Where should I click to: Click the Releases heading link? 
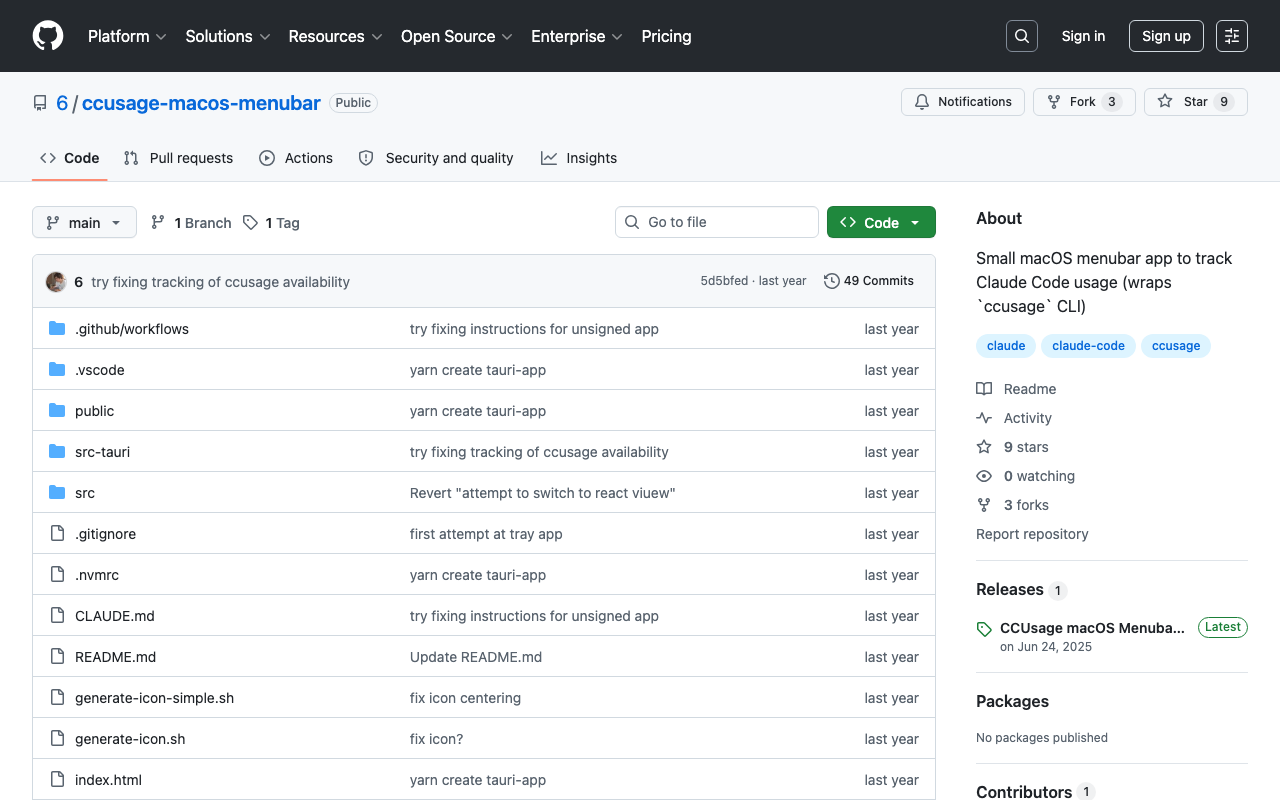pos(1010,590)
